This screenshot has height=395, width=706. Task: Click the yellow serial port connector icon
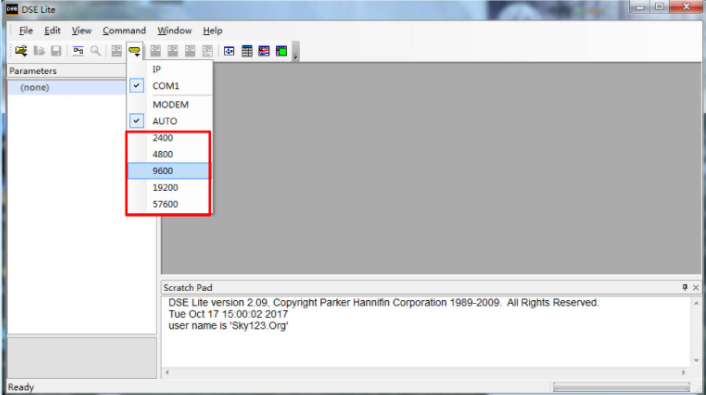pyautogui.click(x=134, y=51)
